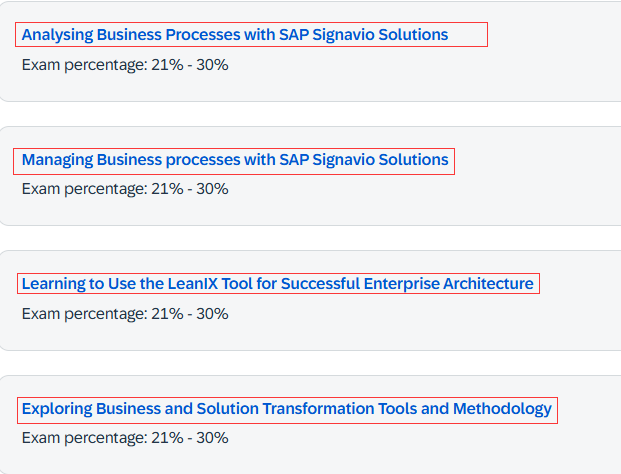This screenshot has height=474, width=621.
Task: Click the word Managing in second topic title
Action: 57,160
